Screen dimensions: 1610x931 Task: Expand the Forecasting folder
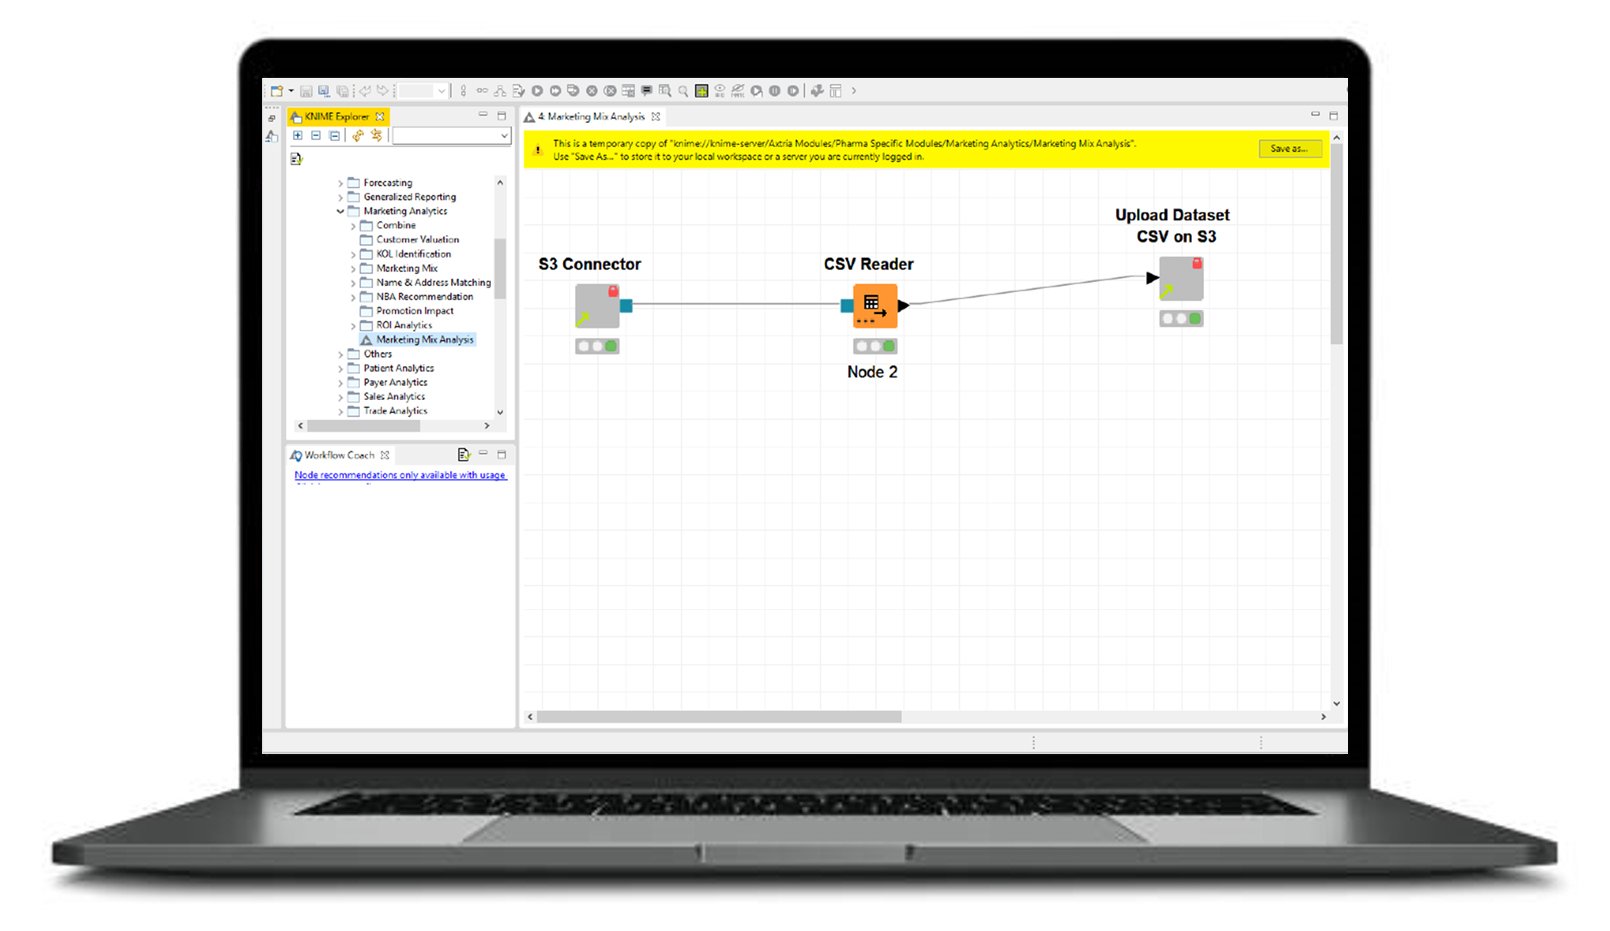pyautogui.click(x=340, y=183)
